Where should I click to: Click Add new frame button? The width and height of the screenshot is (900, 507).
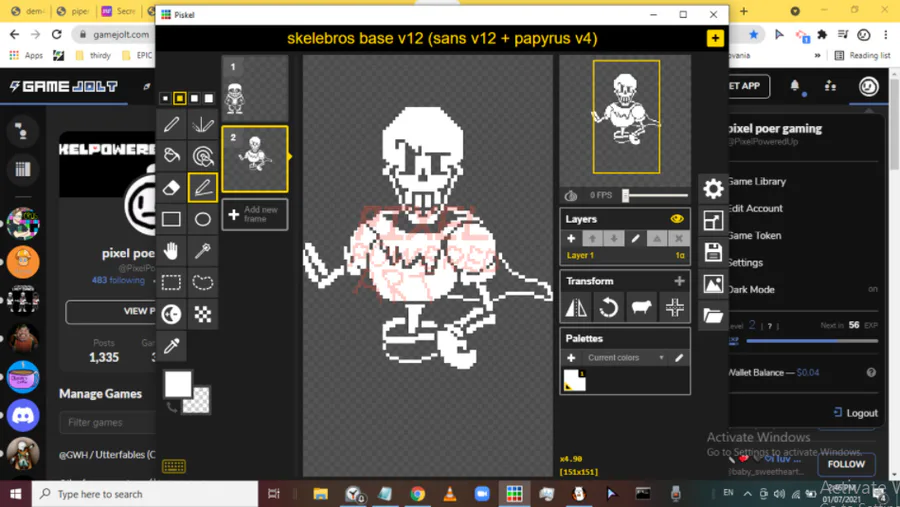tap(255, 214)
